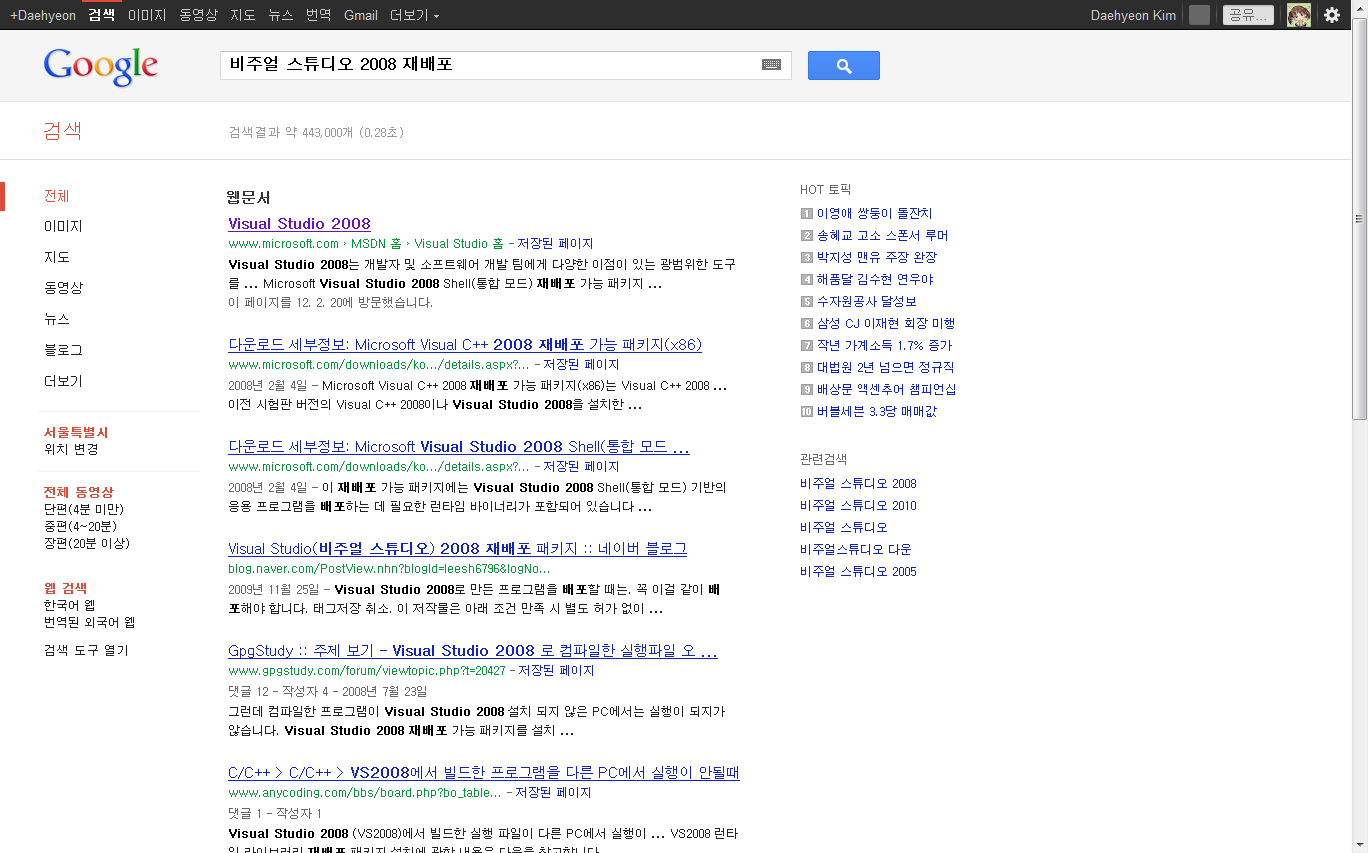Open Microsoft Visual C++ 2008 재배포 패키지(x86) result
Viewport: 1368px width, 853px height.
click(x=465, y=345)
